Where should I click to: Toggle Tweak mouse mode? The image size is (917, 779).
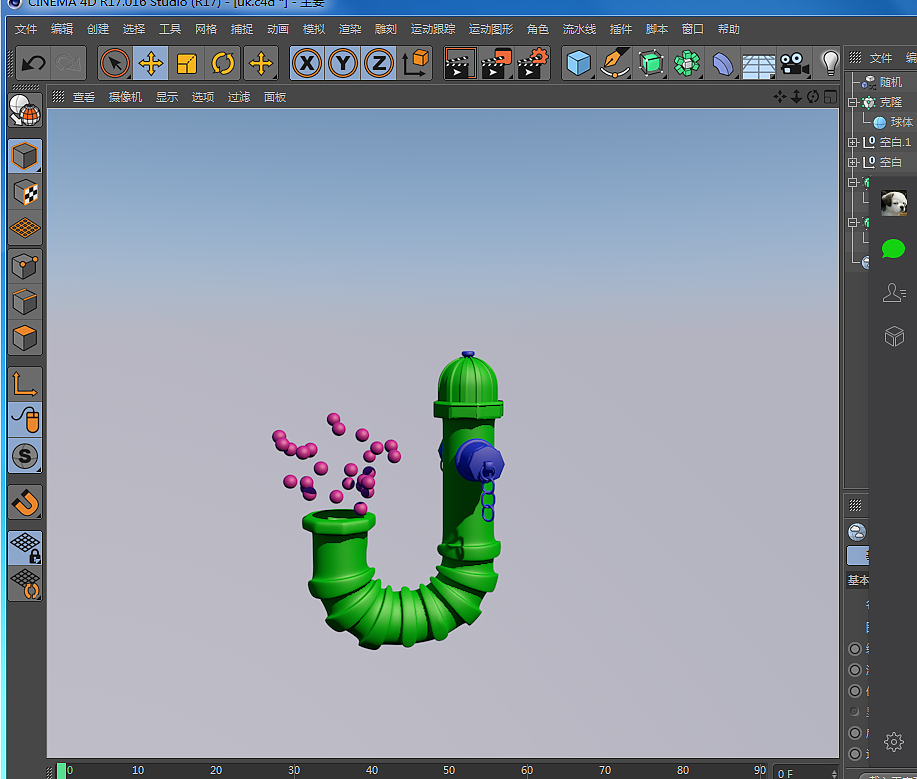tap(25, 420)
